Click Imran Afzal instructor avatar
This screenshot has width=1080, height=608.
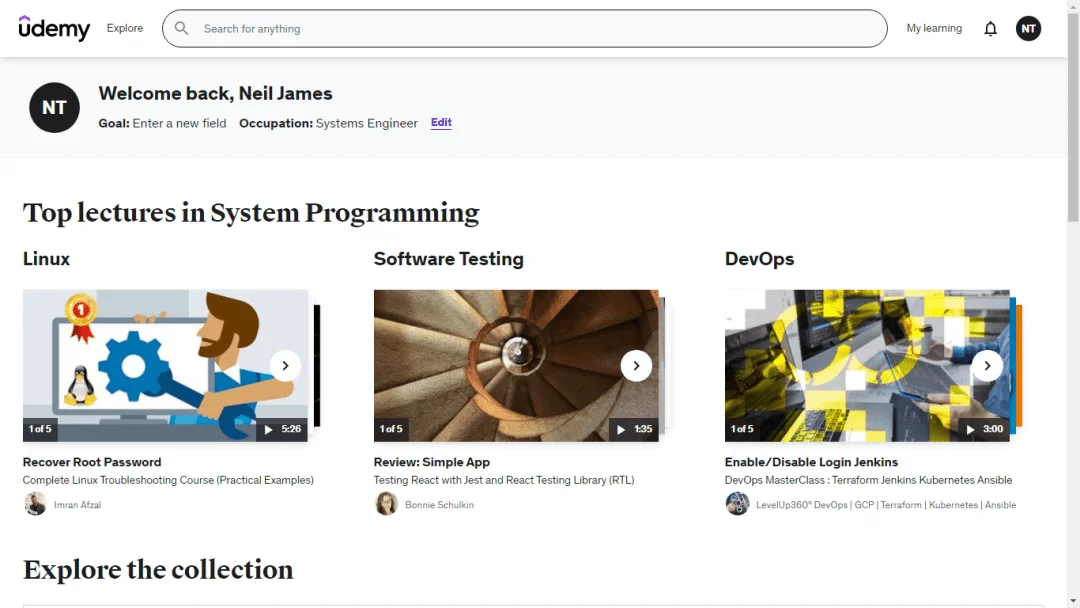[35, 504]
